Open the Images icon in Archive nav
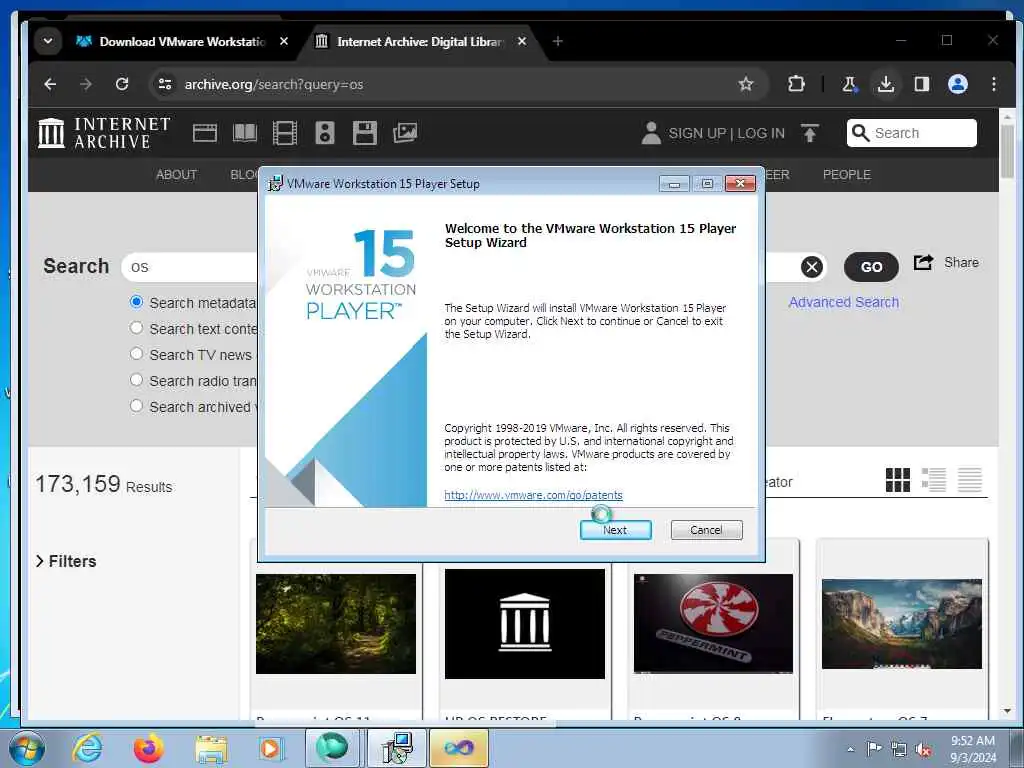This screenshot has width=1024, height=768. coord(405,133)
